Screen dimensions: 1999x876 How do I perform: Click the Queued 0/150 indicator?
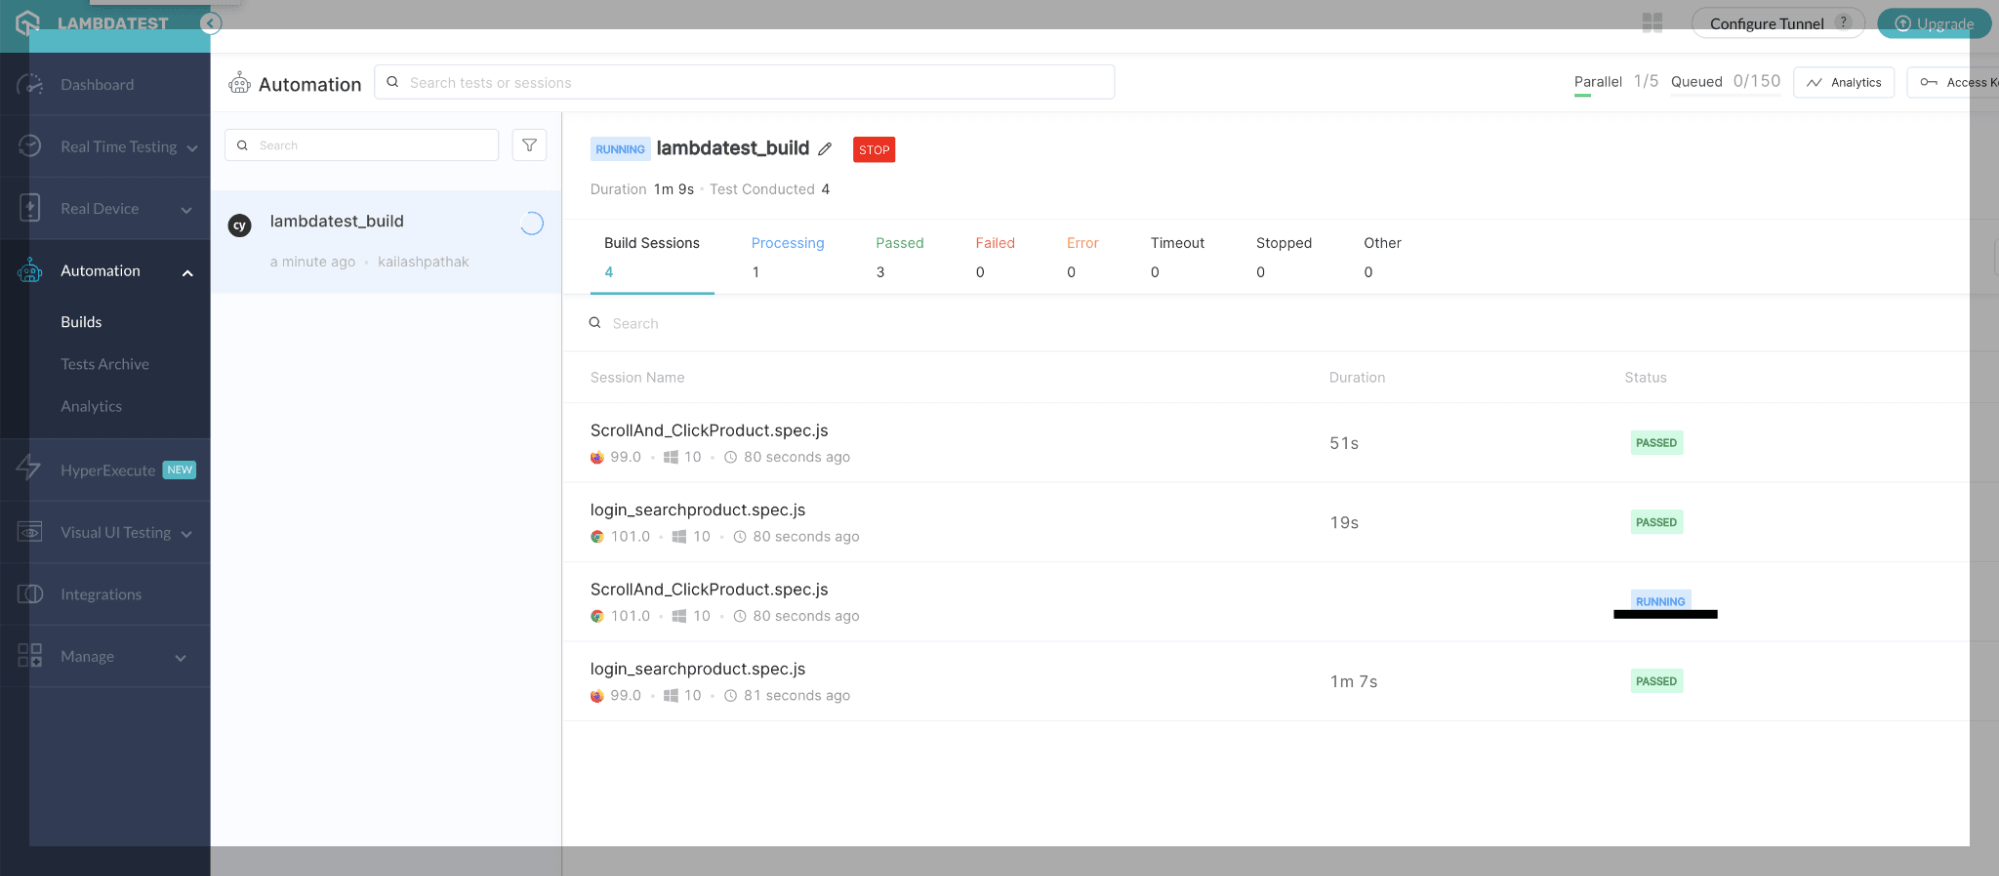(1725, 82)
